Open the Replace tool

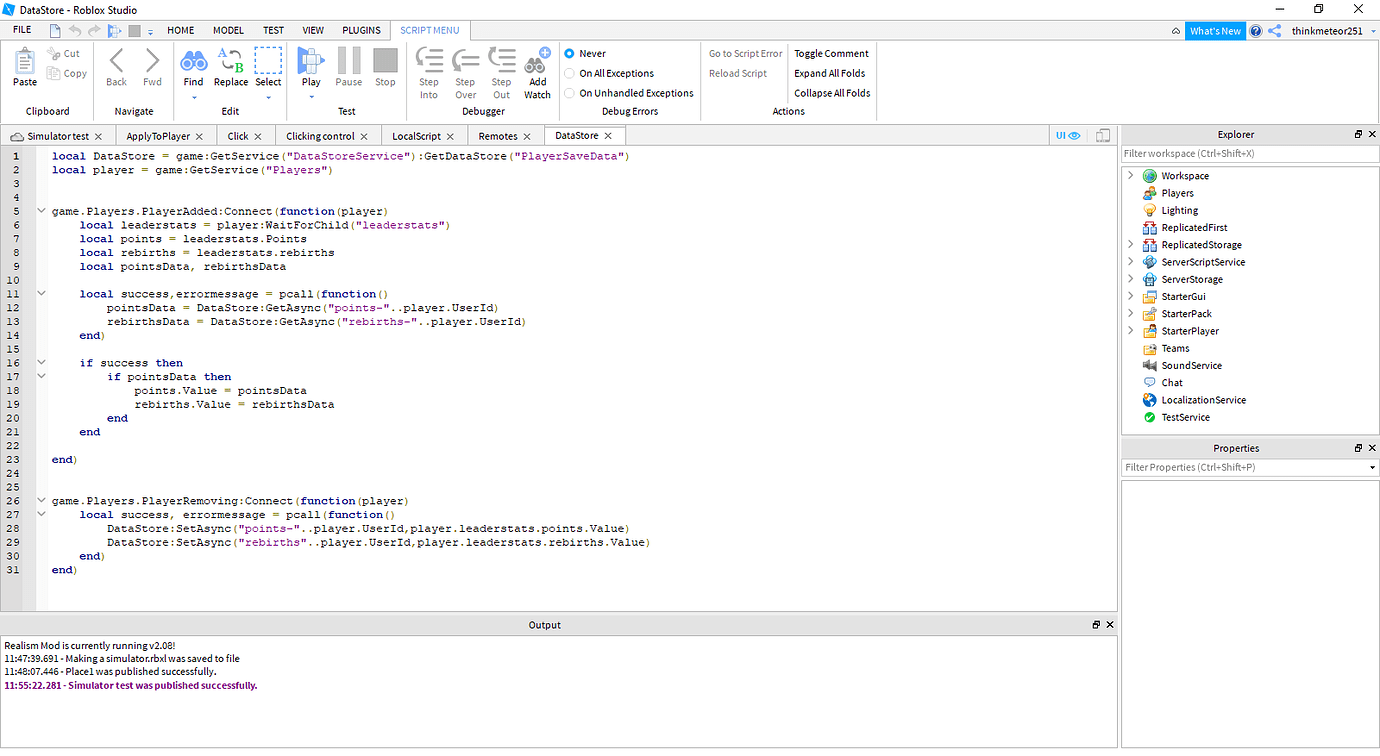pyautogui.click(x=231, y=61)
